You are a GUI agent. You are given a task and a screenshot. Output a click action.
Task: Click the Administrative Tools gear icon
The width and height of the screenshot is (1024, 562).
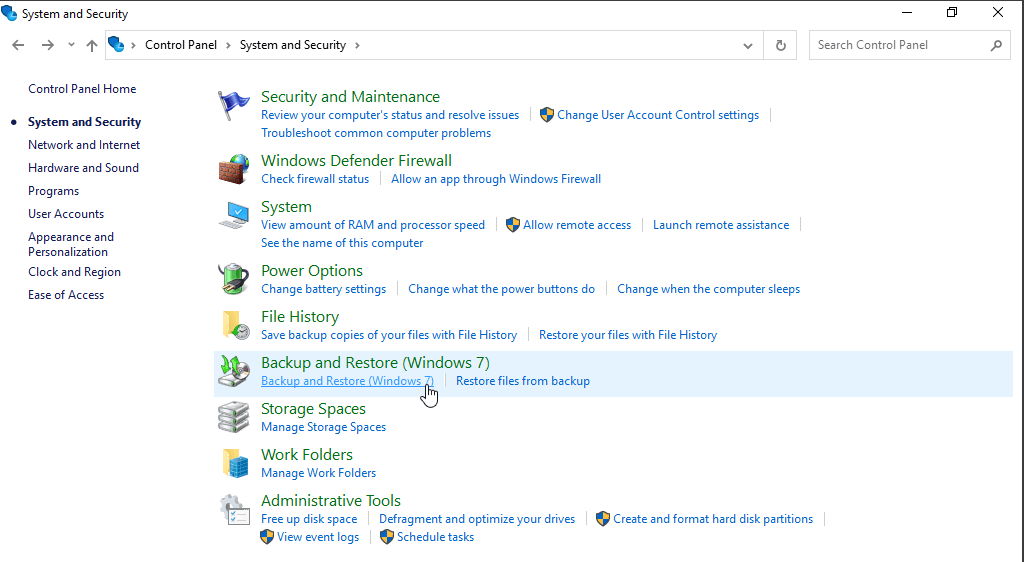point(234,510)
